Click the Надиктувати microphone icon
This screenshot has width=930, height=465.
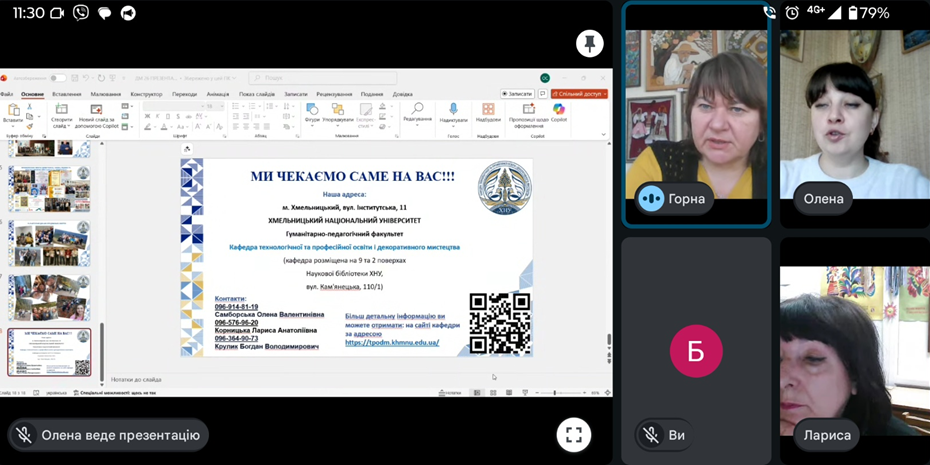tap(453, 110)
